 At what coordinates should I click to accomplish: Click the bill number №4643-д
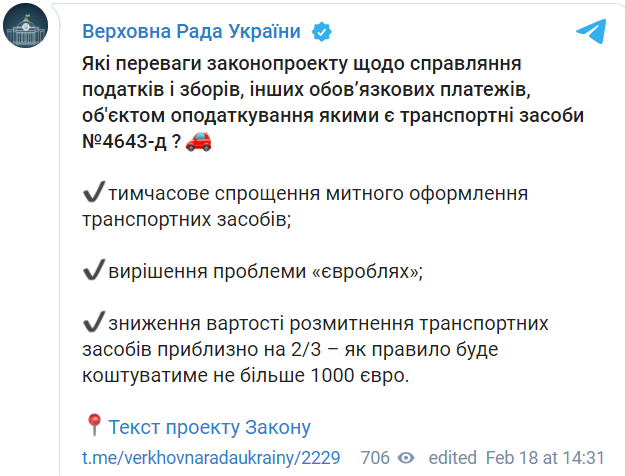[x=124, y=141]
